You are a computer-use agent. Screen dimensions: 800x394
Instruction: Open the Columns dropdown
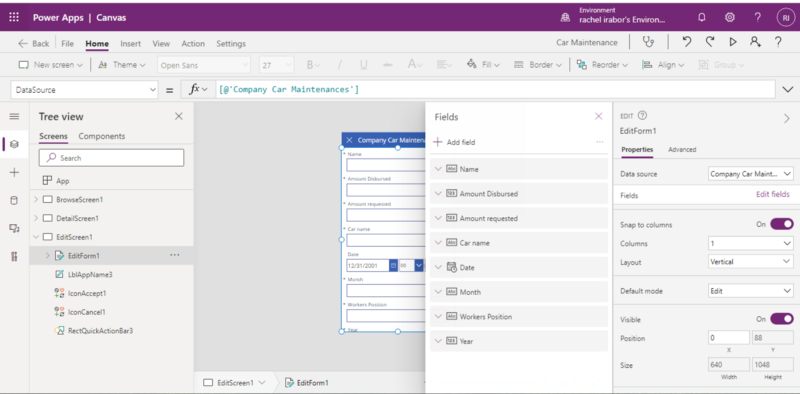pos(751,243)
